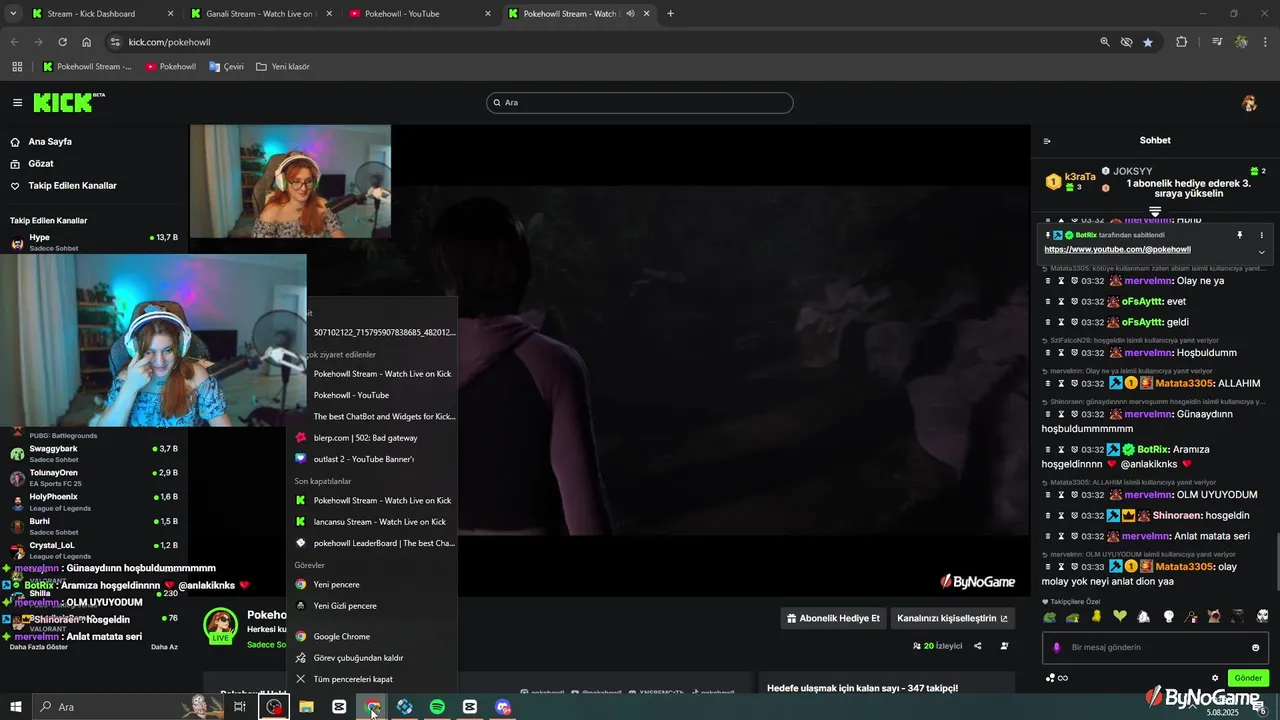Viewport: 1280px width, 720px height.
Task: Open the emoji picker in message box
Action: point(1256,647)
